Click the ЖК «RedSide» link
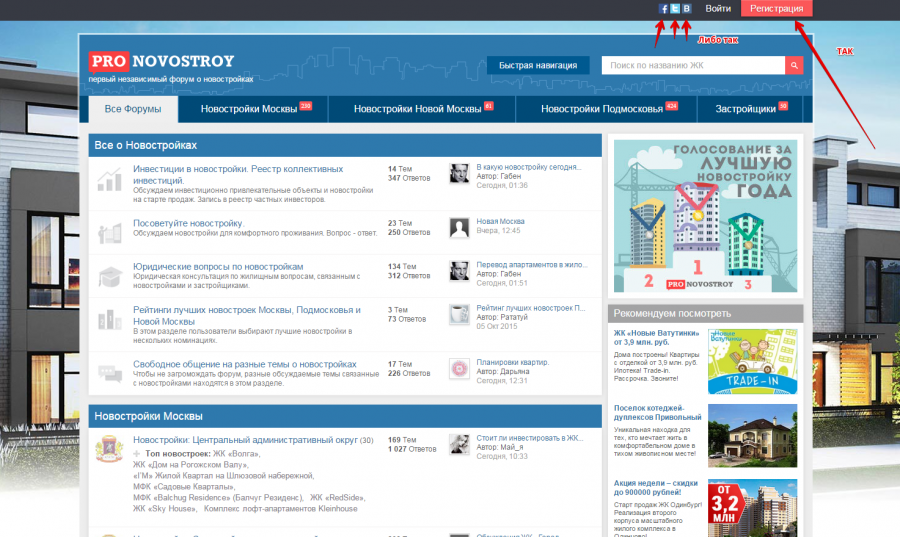 338,497
